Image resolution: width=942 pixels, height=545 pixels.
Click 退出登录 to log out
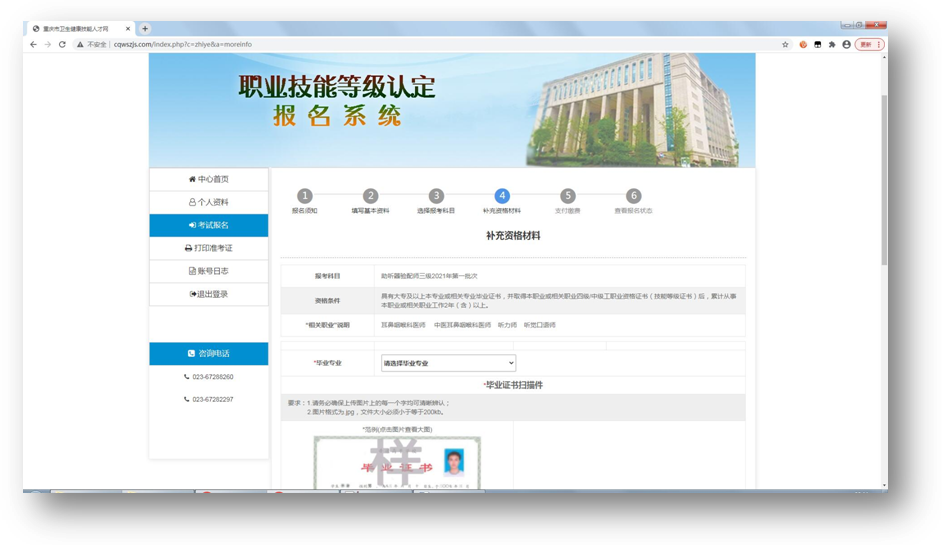click(209, 294)
